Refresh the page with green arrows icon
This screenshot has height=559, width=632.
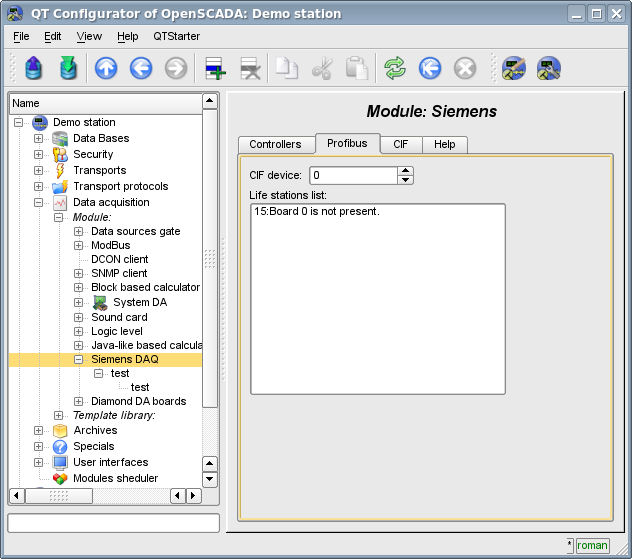pos(396,68)
